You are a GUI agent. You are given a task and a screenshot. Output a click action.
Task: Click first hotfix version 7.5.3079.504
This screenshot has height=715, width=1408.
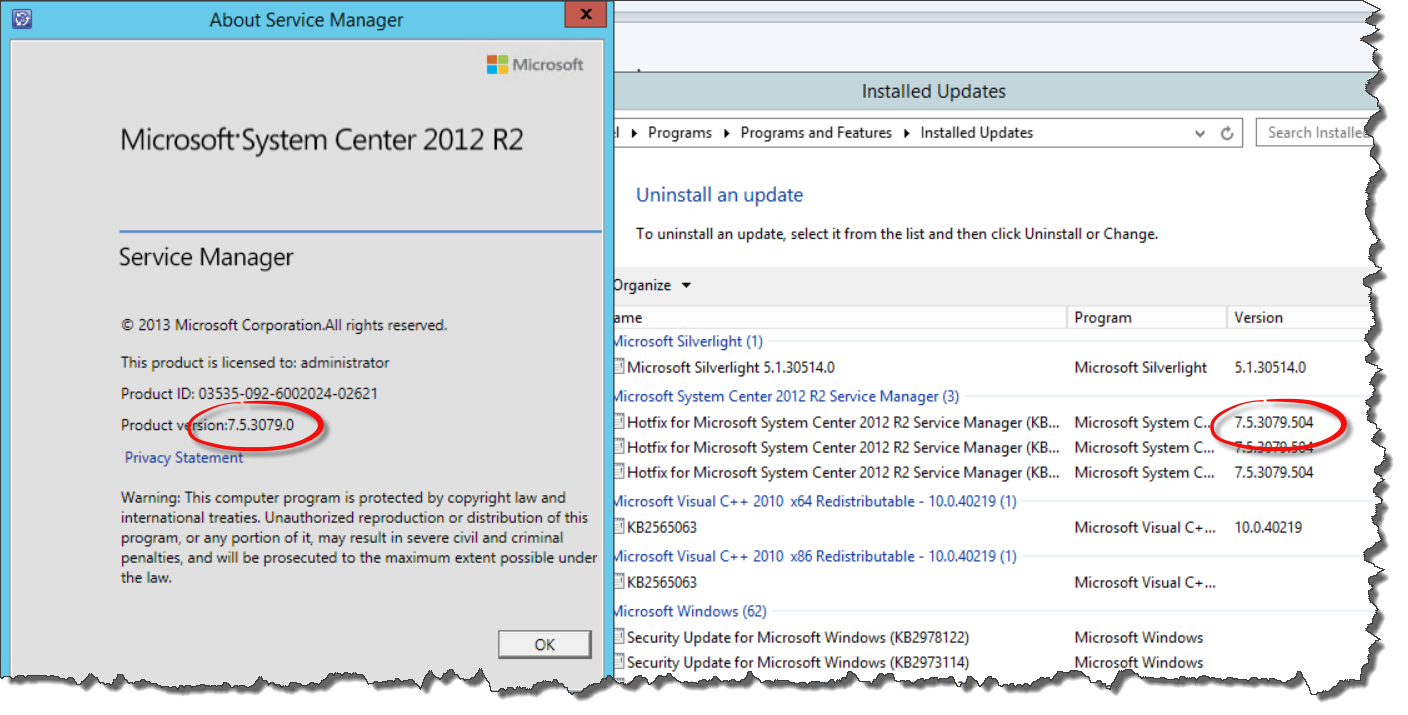point(1274,422)
